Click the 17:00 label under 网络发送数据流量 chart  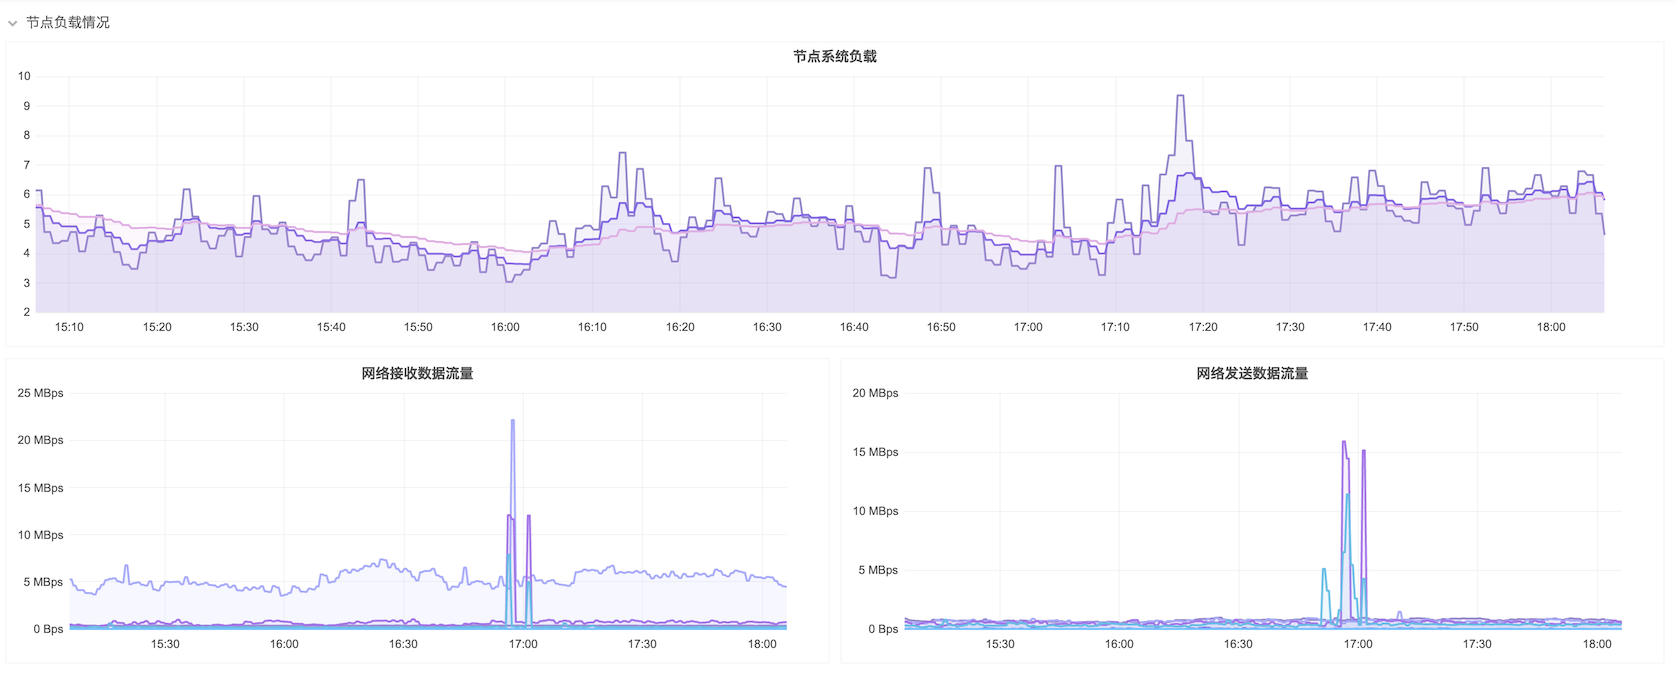tap(1358, 644)
